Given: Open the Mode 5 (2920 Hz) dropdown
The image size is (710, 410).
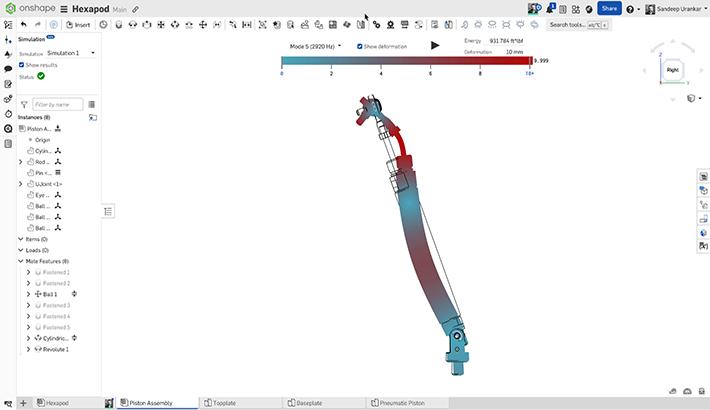Looking at the screenshot, I should point(315,46).
